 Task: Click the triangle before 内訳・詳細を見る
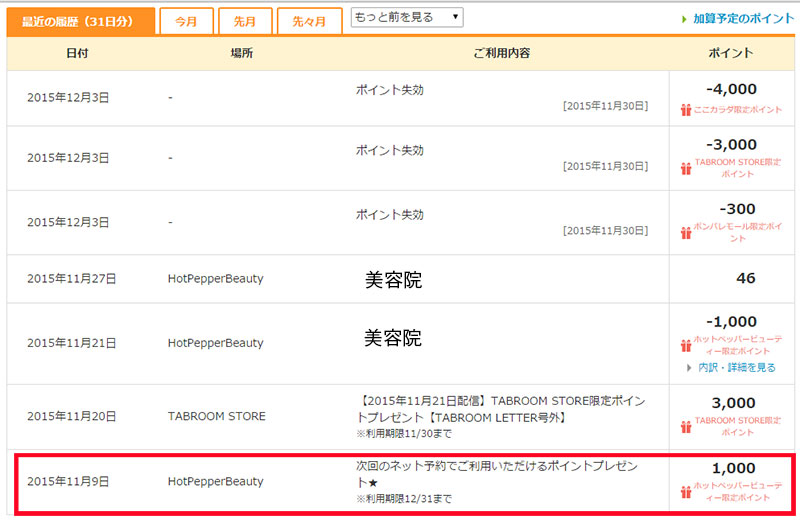pos(689,367)
